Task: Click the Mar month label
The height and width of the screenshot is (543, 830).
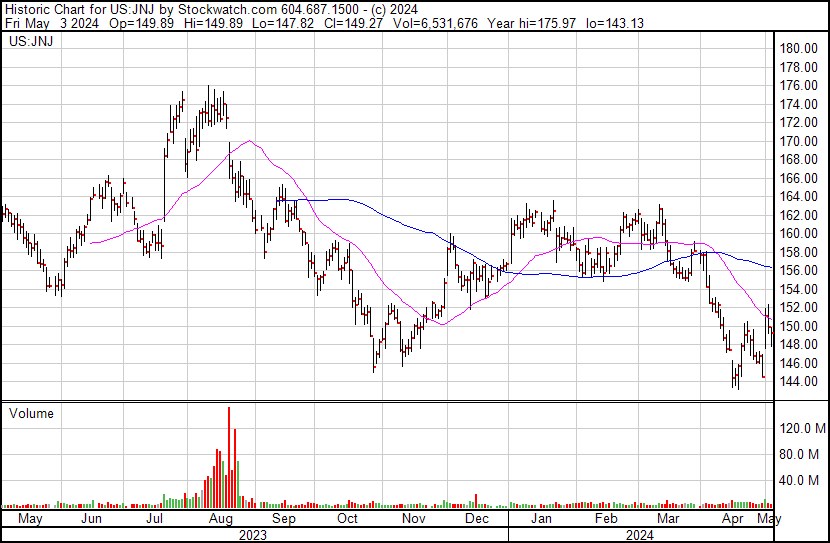Action: tap(668, 519)
